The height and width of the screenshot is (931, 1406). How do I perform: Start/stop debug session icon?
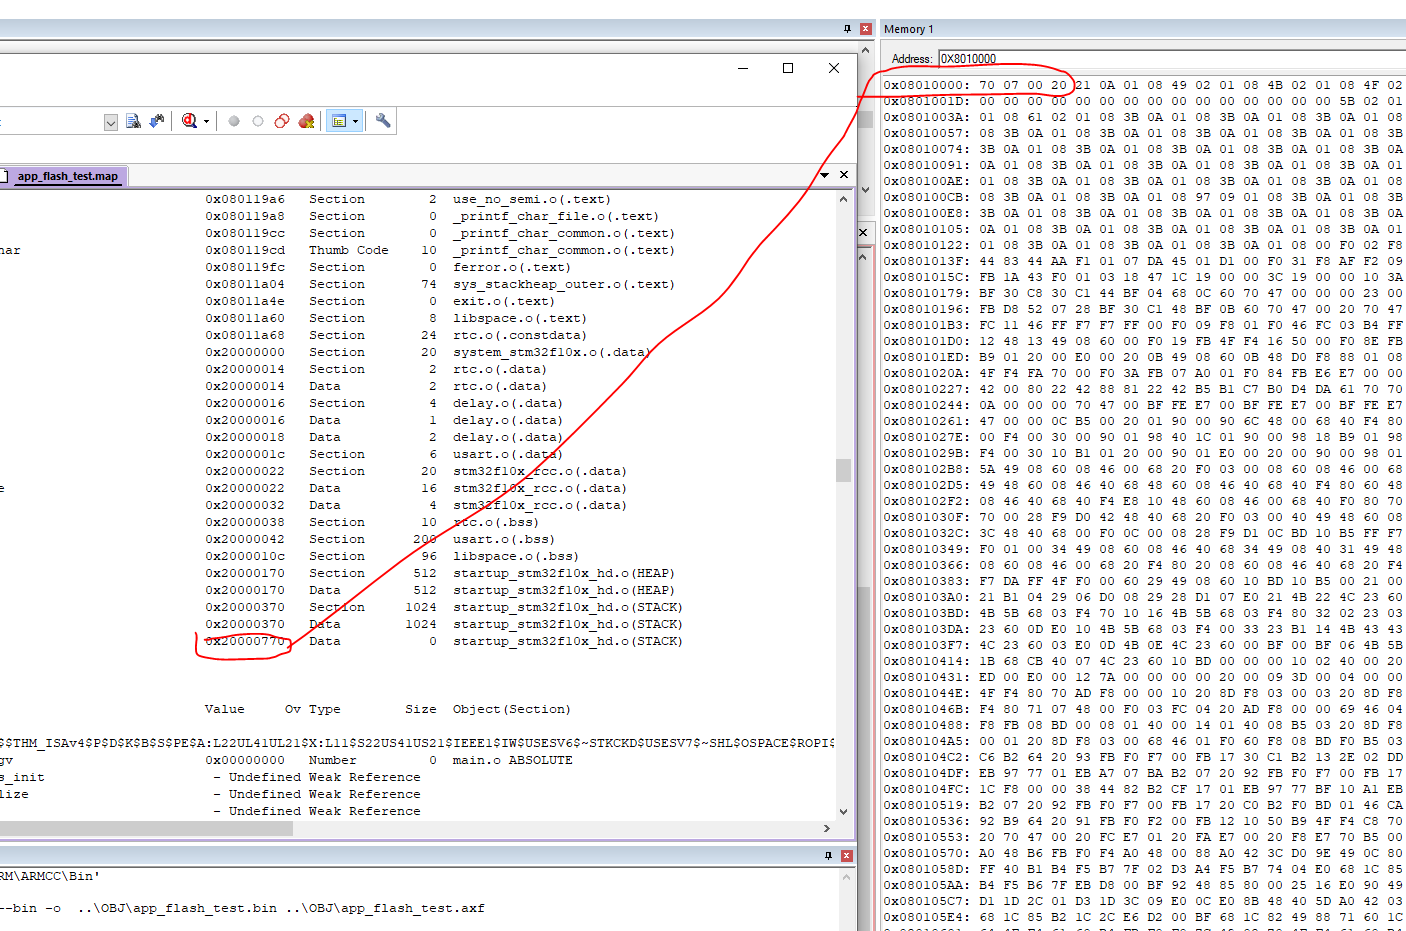point(190,121)
